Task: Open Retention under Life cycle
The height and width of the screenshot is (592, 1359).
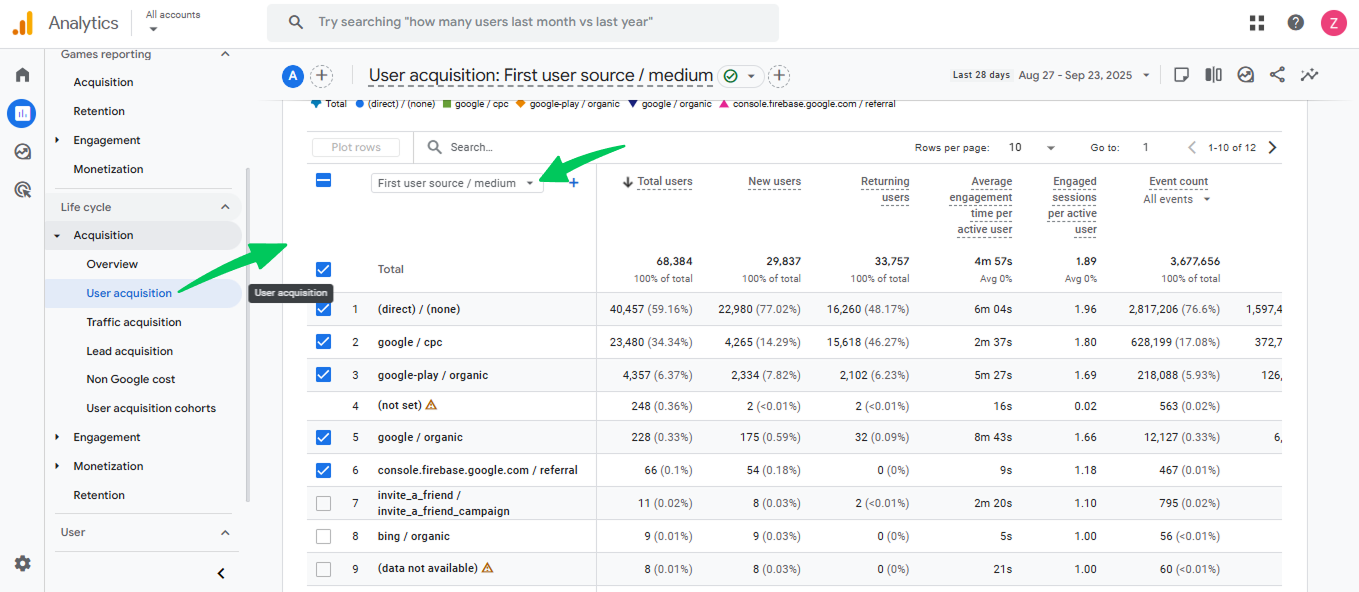Action: point(99,495)
